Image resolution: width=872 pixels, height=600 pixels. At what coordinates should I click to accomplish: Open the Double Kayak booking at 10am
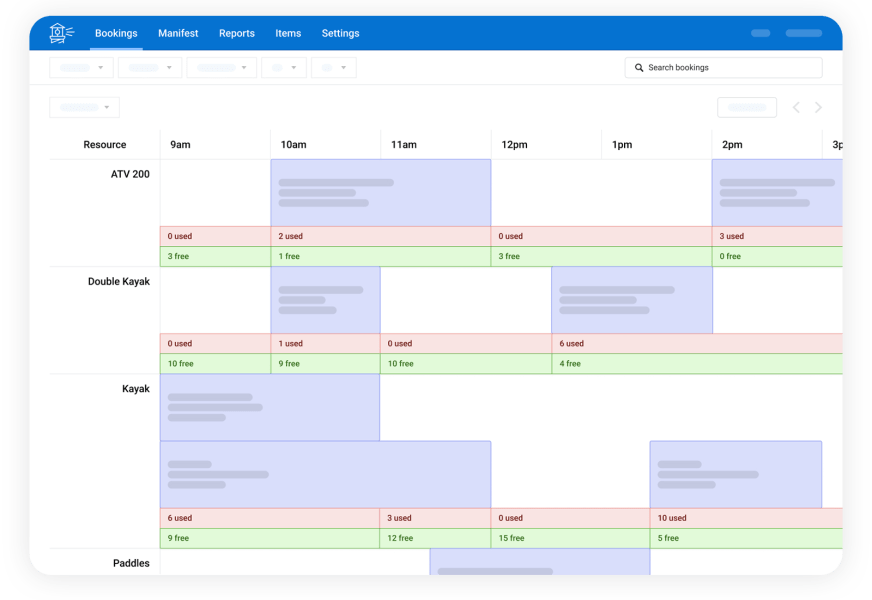click(325, 300)
